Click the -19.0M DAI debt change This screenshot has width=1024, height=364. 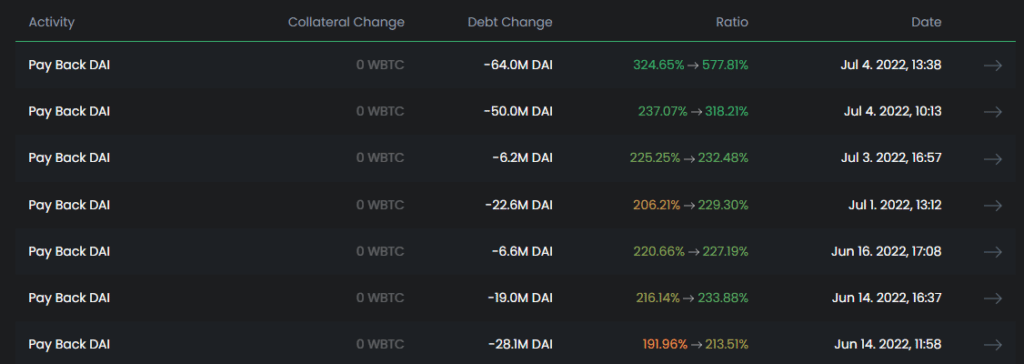pos(519,298)
